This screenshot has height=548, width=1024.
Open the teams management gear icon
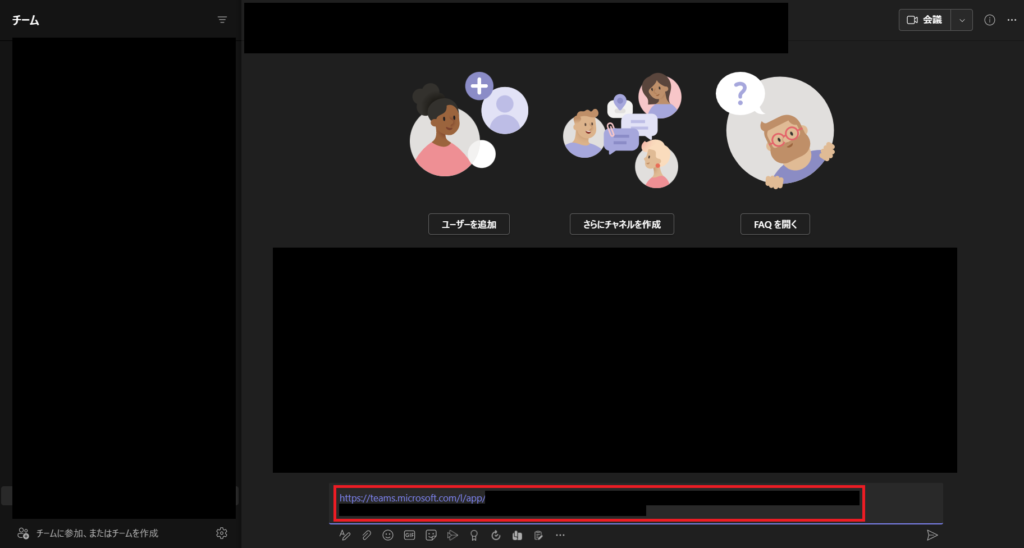point(221,533)
